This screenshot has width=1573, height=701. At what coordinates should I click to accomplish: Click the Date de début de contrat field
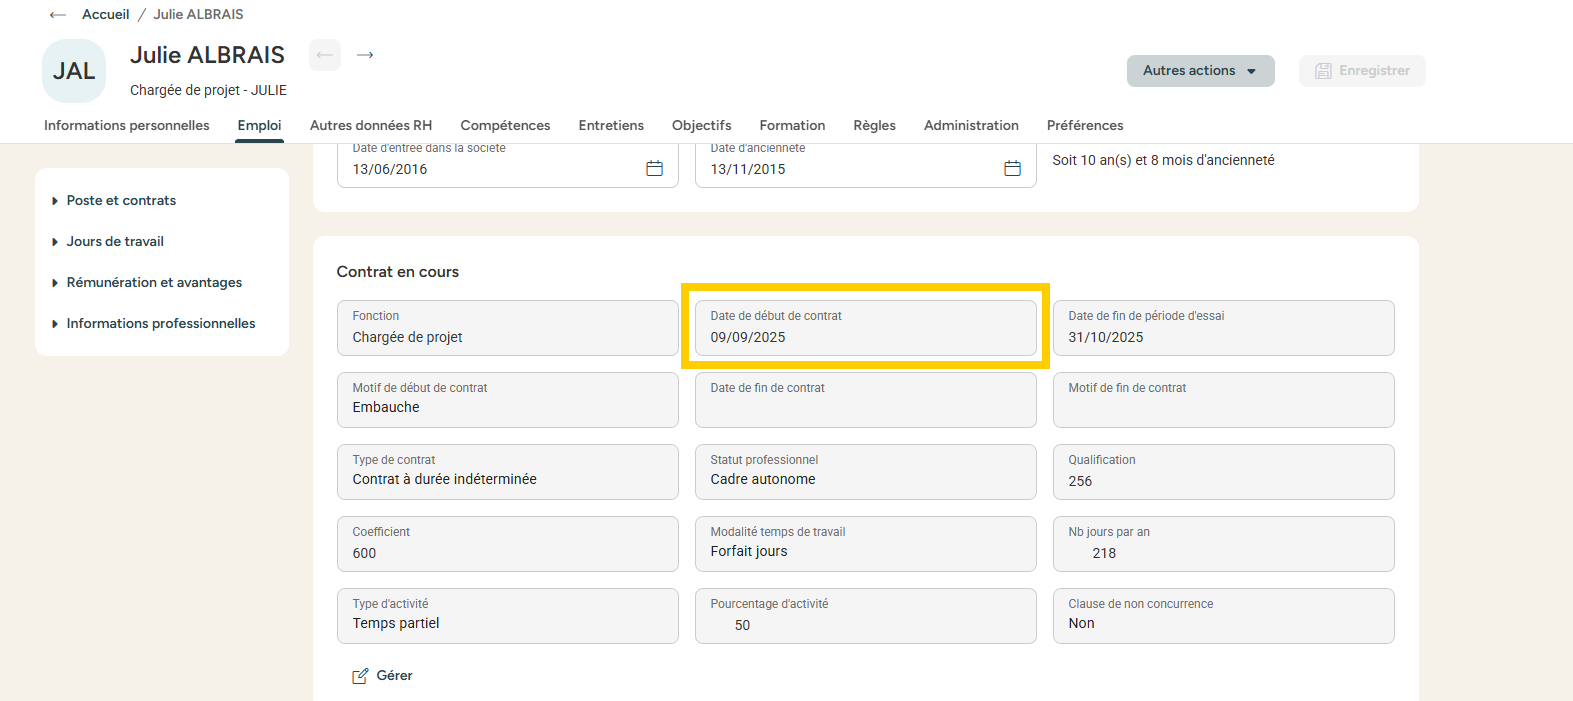[866, 328]
